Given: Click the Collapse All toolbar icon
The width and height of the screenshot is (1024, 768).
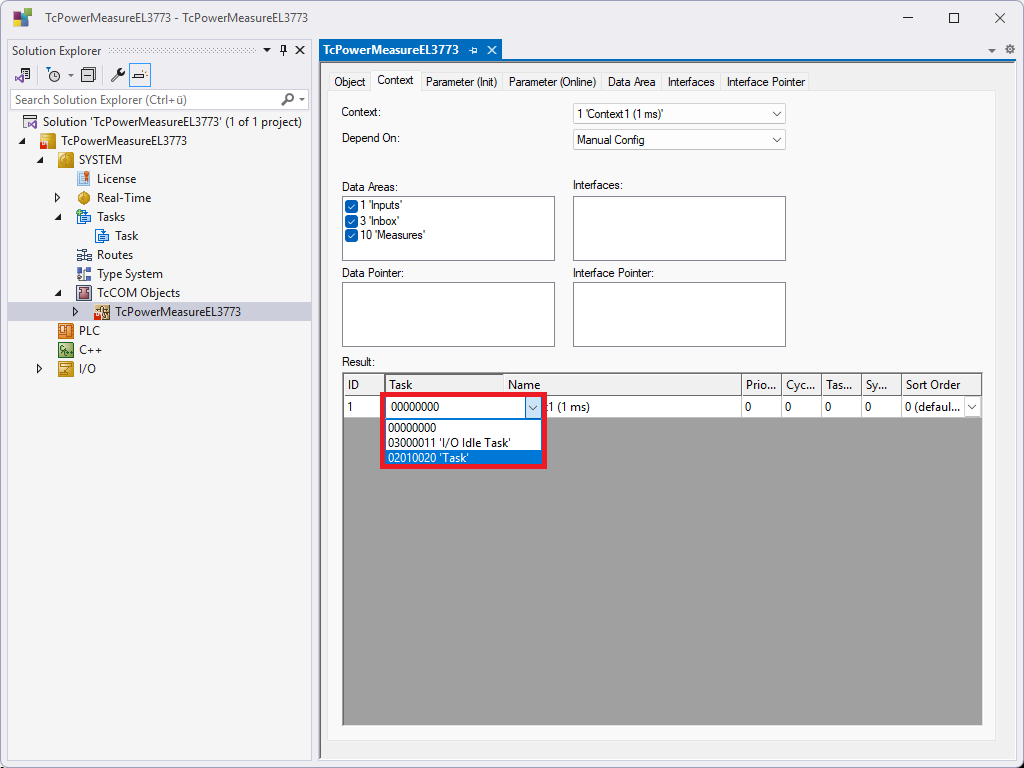Looking at the screenshot, I should click(x=88, y=76).
